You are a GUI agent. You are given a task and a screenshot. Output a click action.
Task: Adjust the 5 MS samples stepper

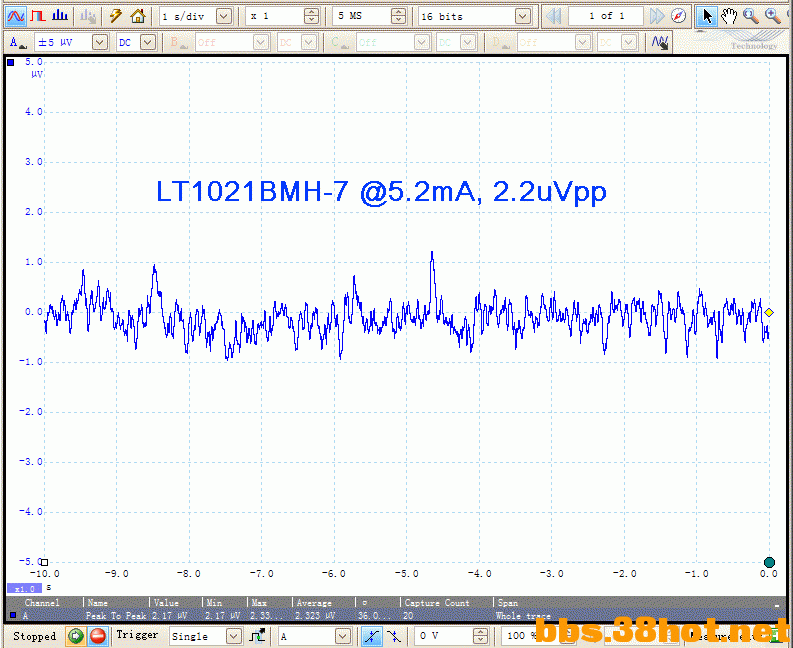click(399, 17)
